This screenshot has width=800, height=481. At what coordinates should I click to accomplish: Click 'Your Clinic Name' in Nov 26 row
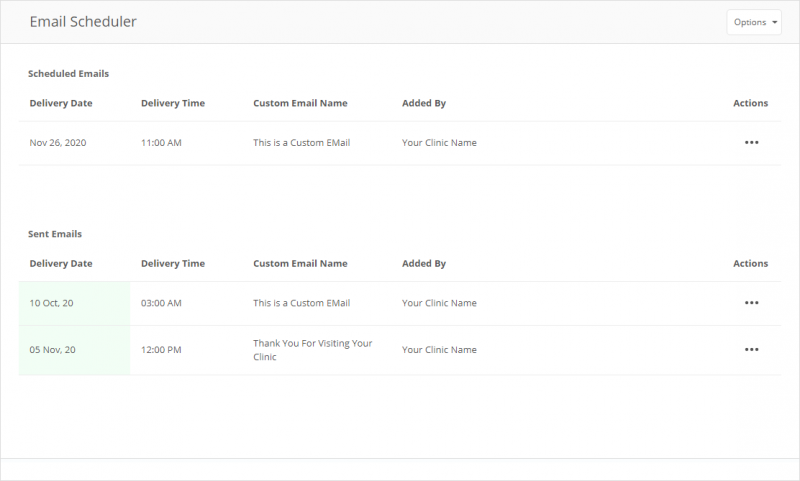tap(439, 143)
